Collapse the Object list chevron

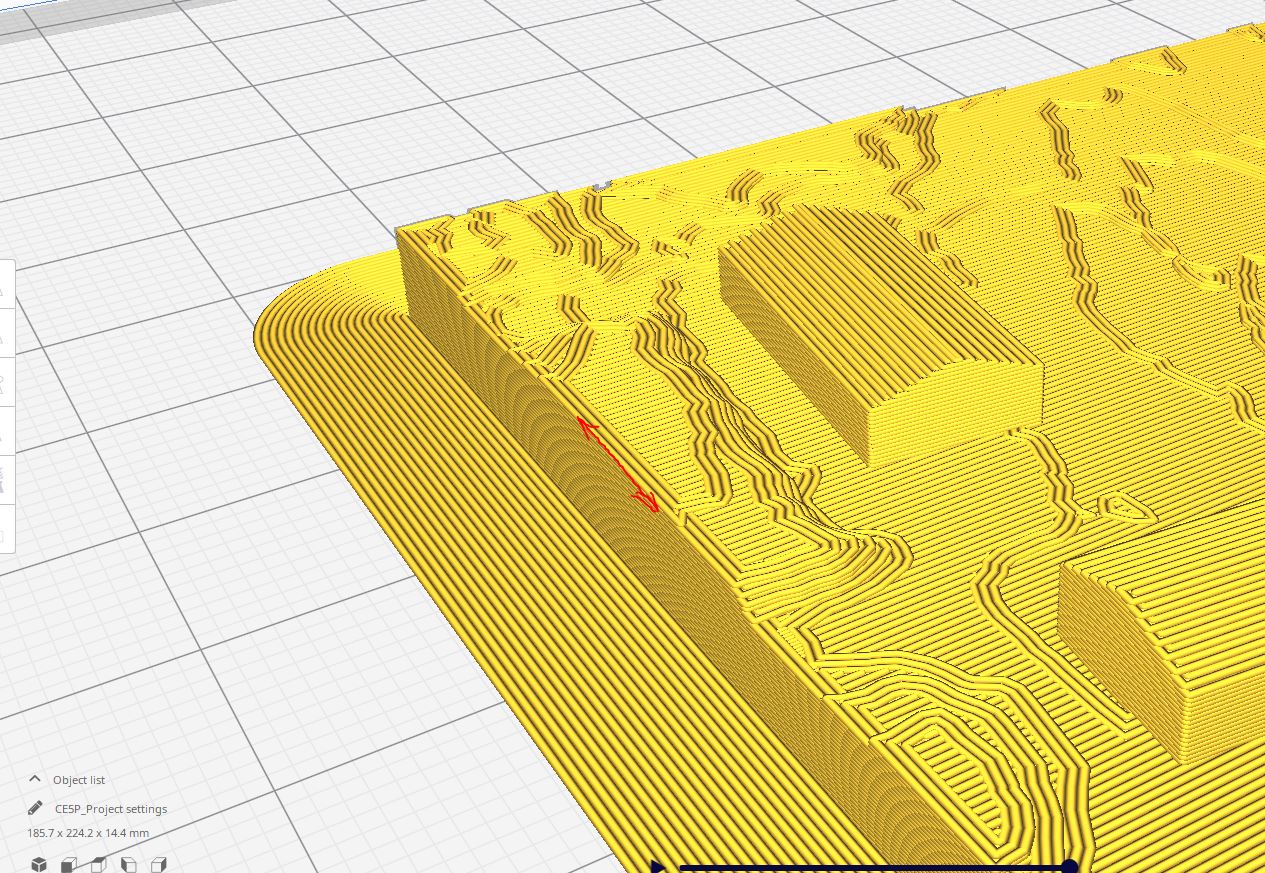(x=35, y=779)
